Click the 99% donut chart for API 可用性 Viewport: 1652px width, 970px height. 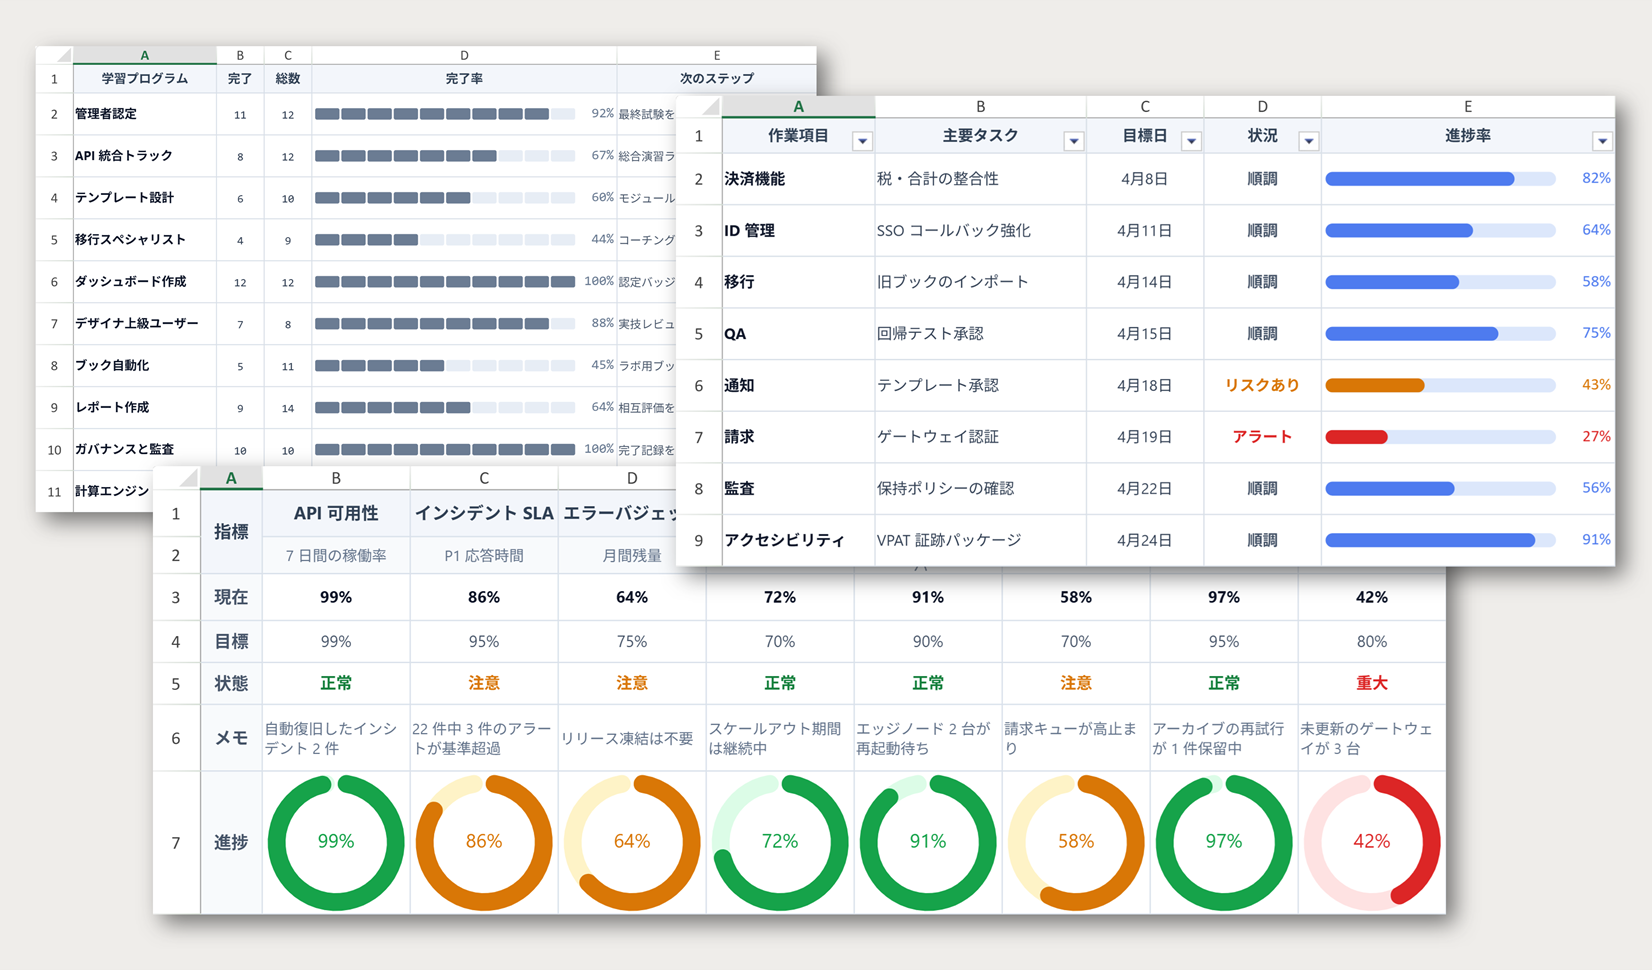coord(336,842)
